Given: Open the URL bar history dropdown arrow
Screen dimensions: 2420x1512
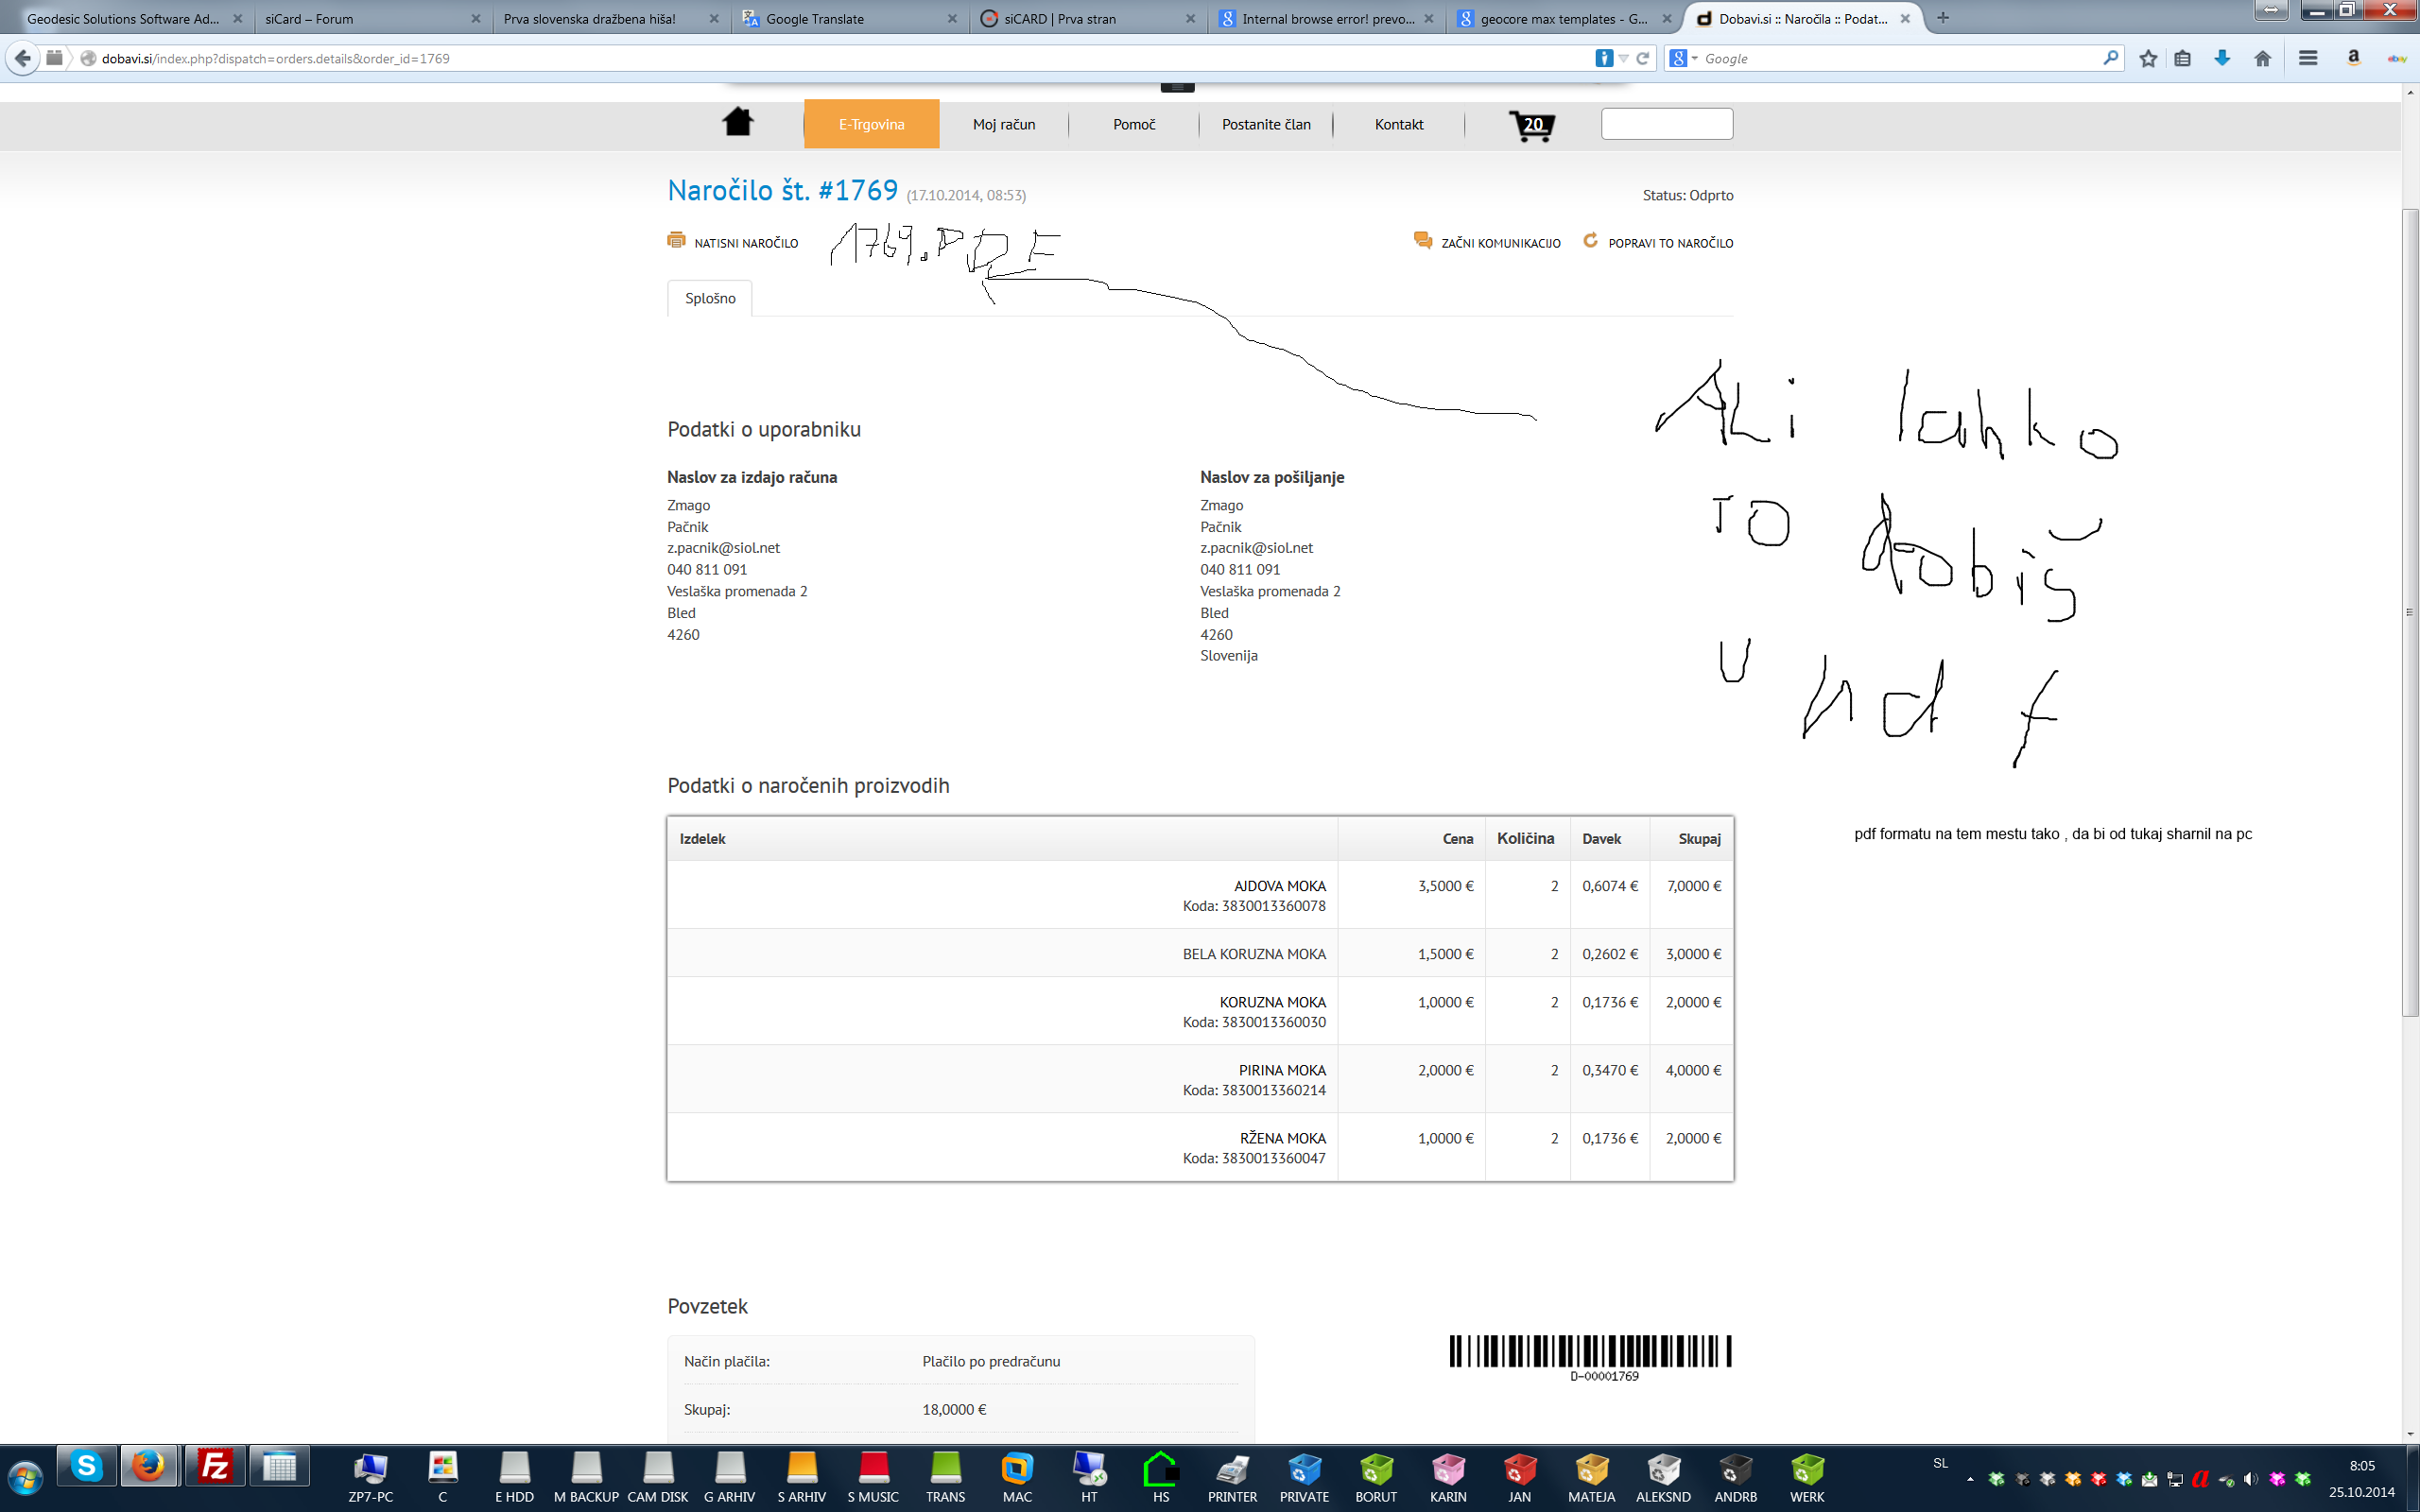Looking at the screenshot, I should coord(1624,59).
